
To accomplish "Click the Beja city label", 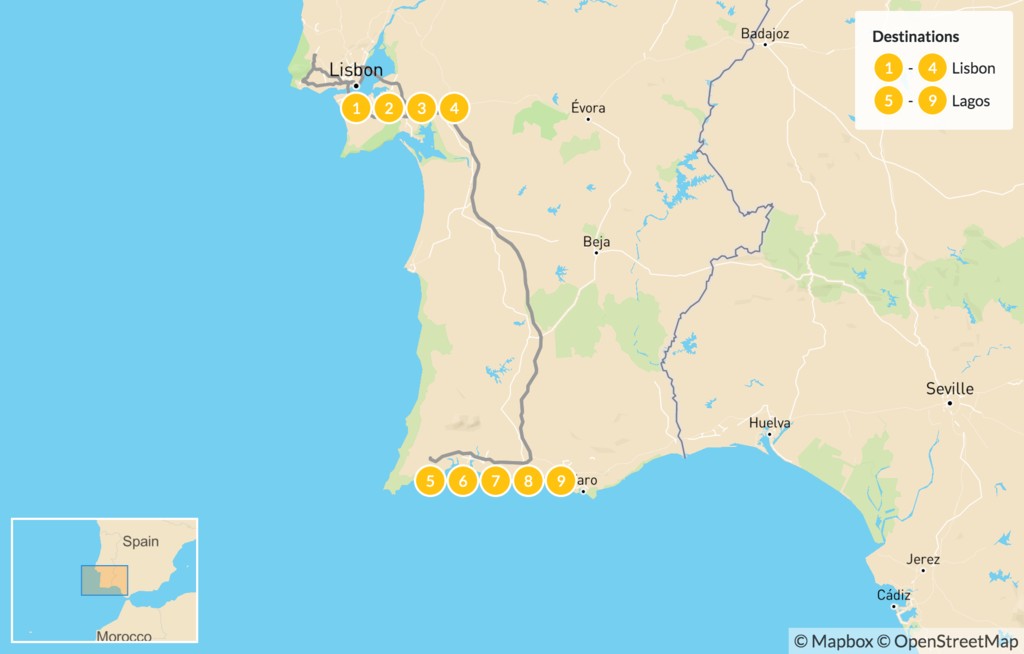I will [596, 242].
